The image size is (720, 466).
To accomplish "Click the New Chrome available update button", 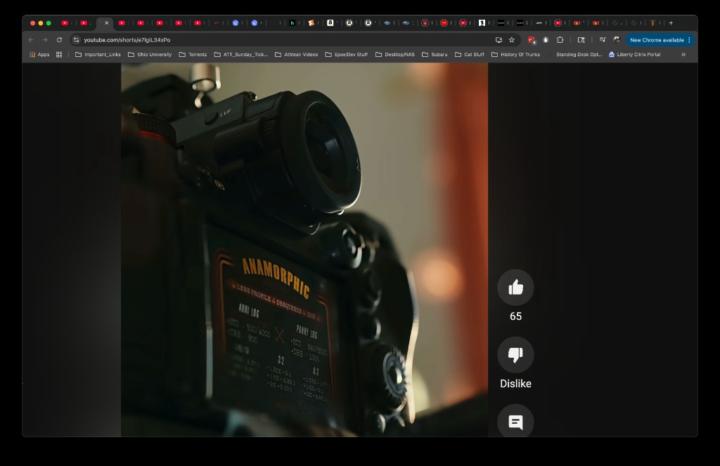I will 659,40.
